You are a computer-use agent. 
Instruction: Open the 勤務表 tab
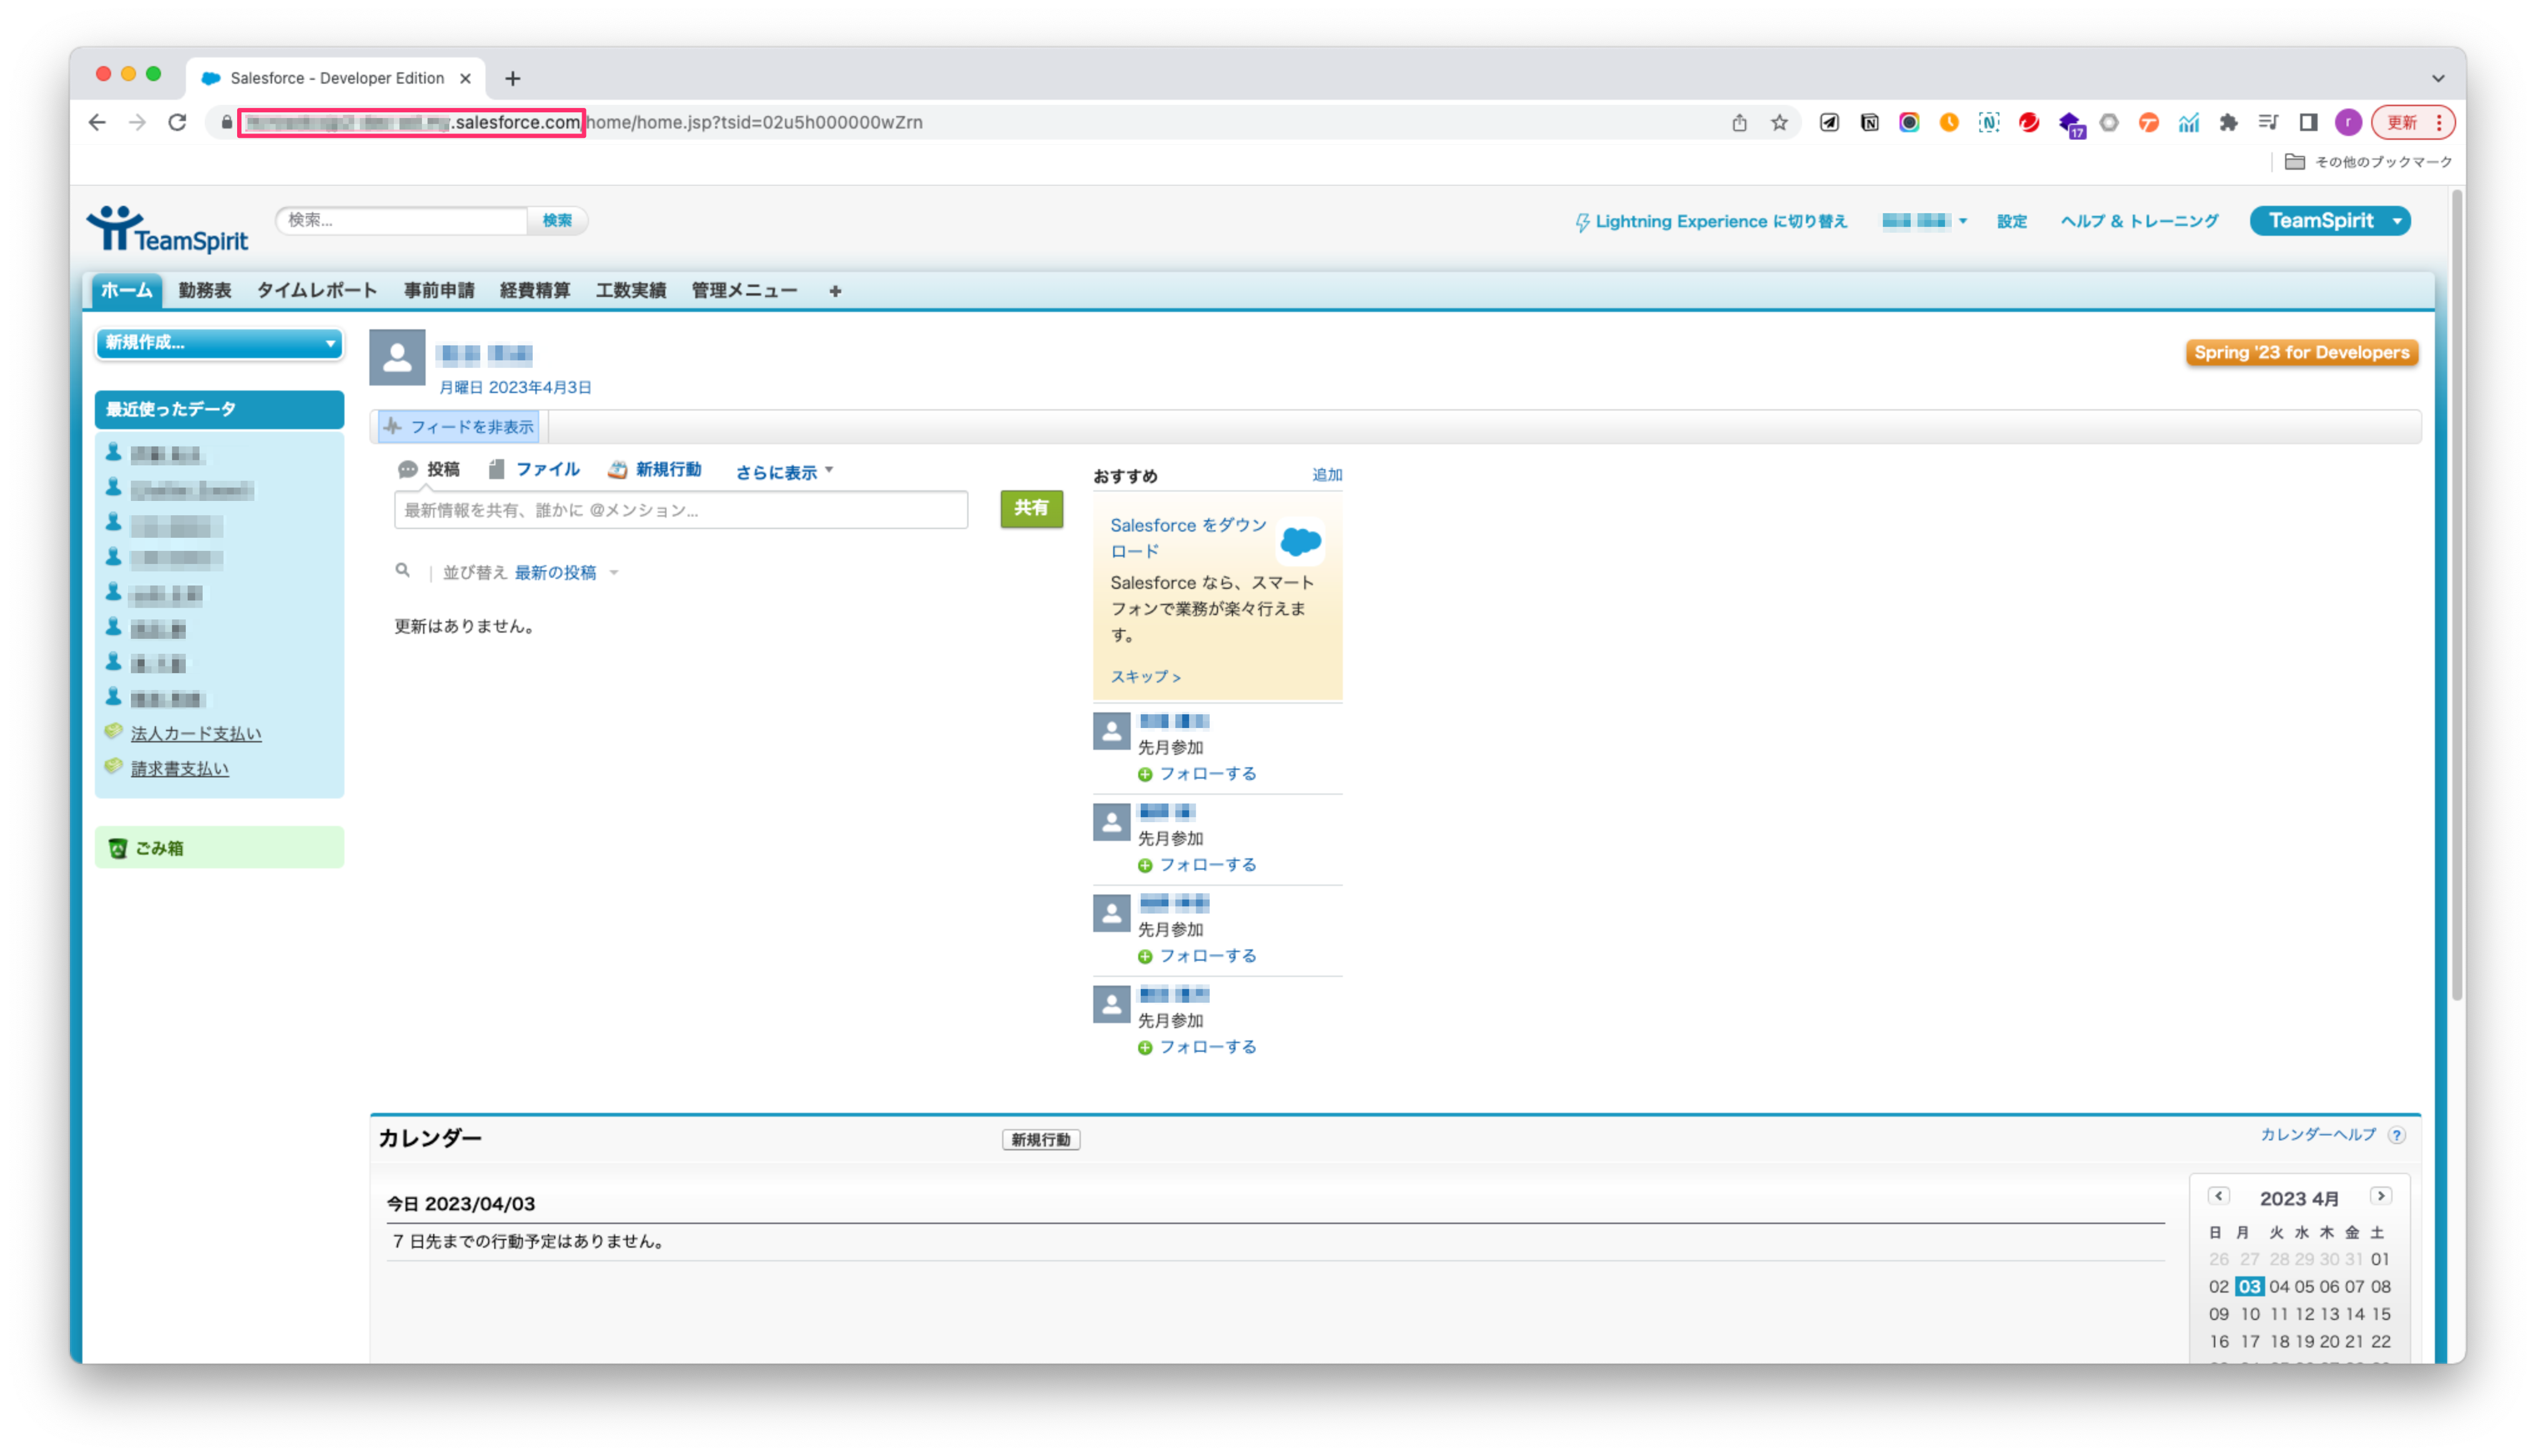[205, 290]
